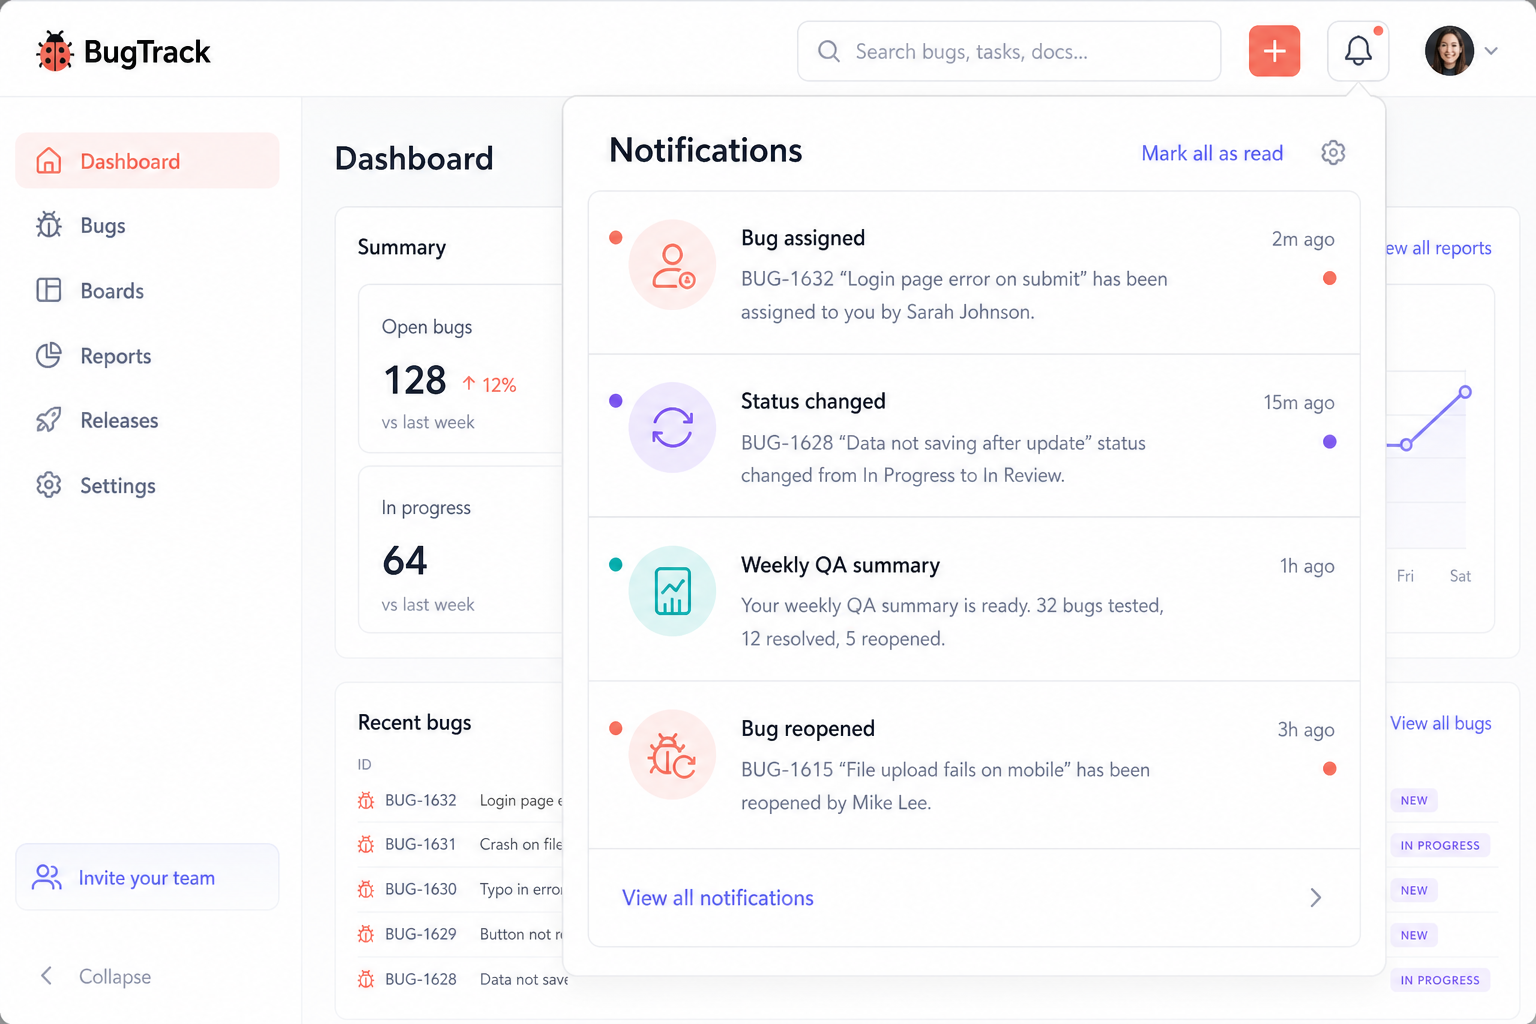
Task: Click BUG-1628 ID in Recent bugs
Action: [420, 979]
